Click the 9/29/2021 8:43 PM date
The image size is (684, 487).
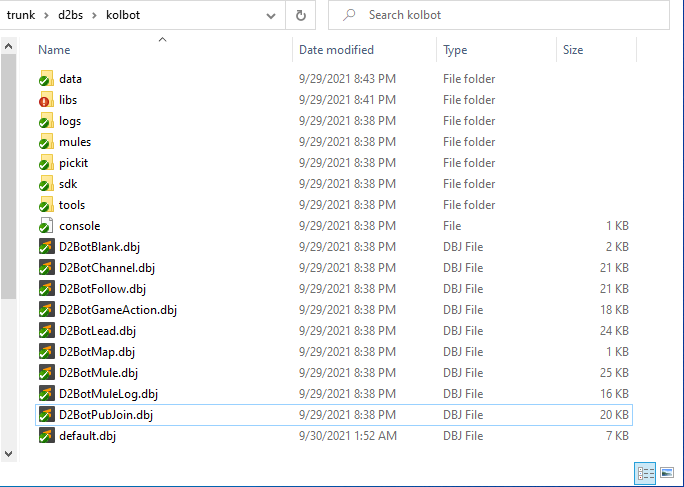point(347,79)
